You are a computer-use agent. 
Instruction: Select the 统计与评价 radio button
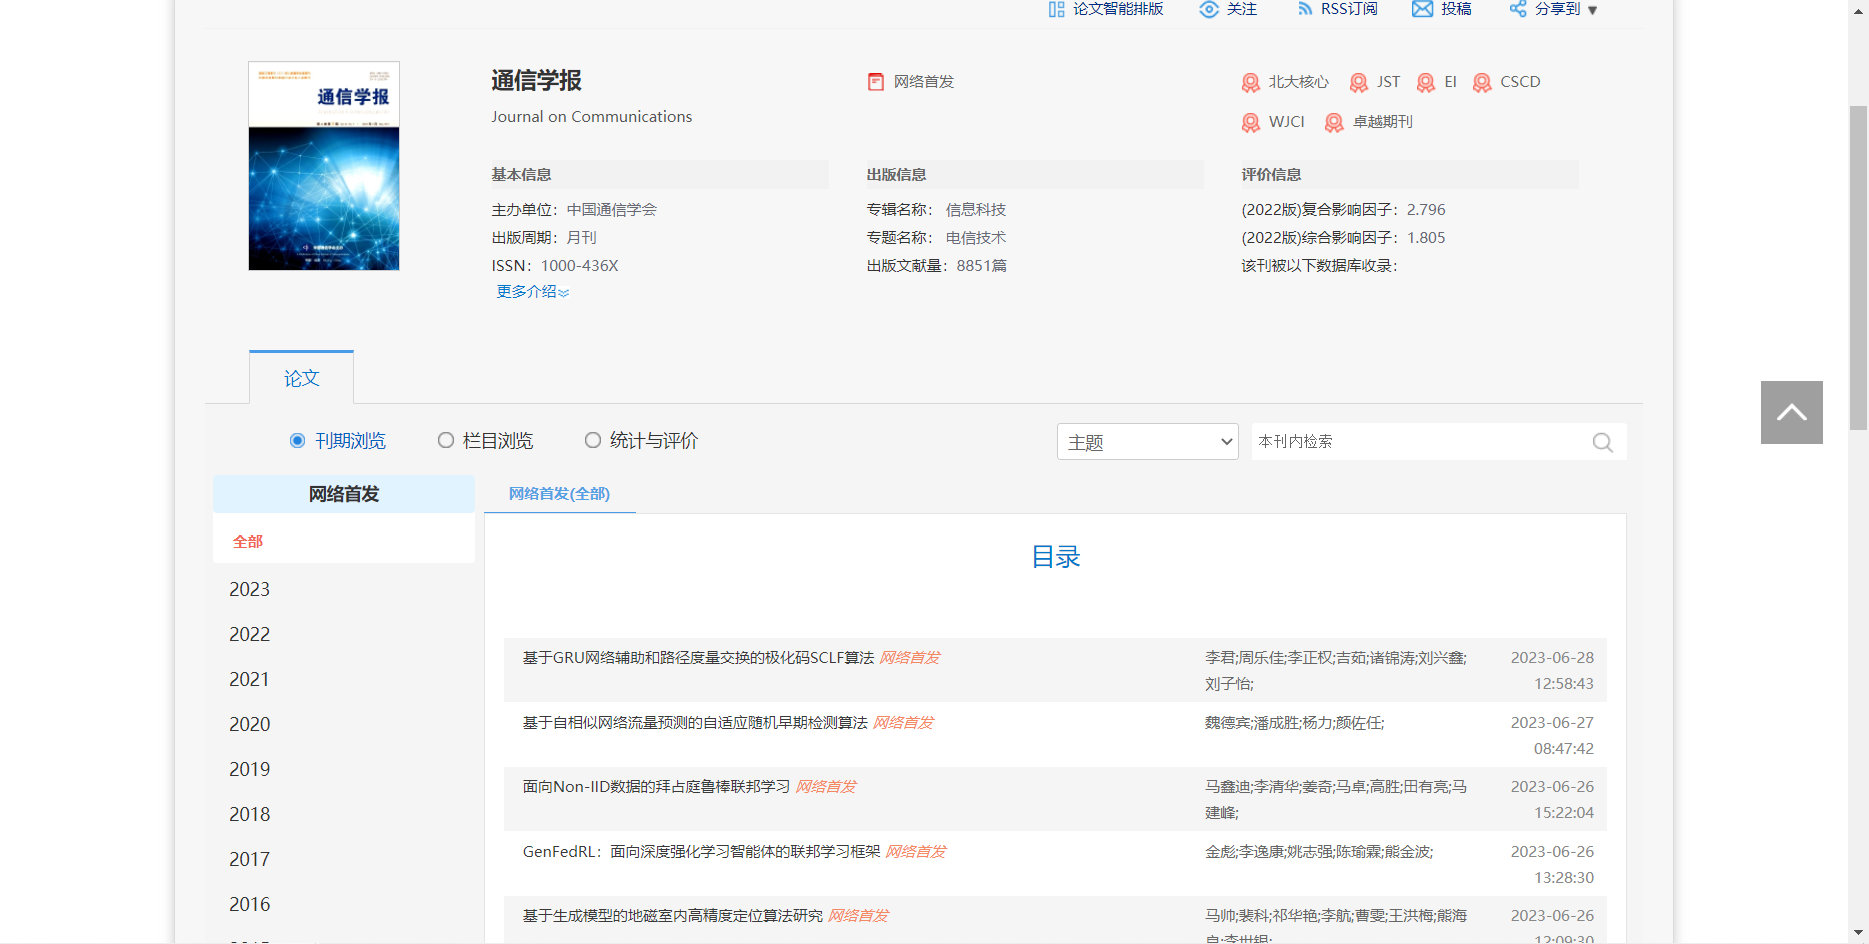point(593,440)
